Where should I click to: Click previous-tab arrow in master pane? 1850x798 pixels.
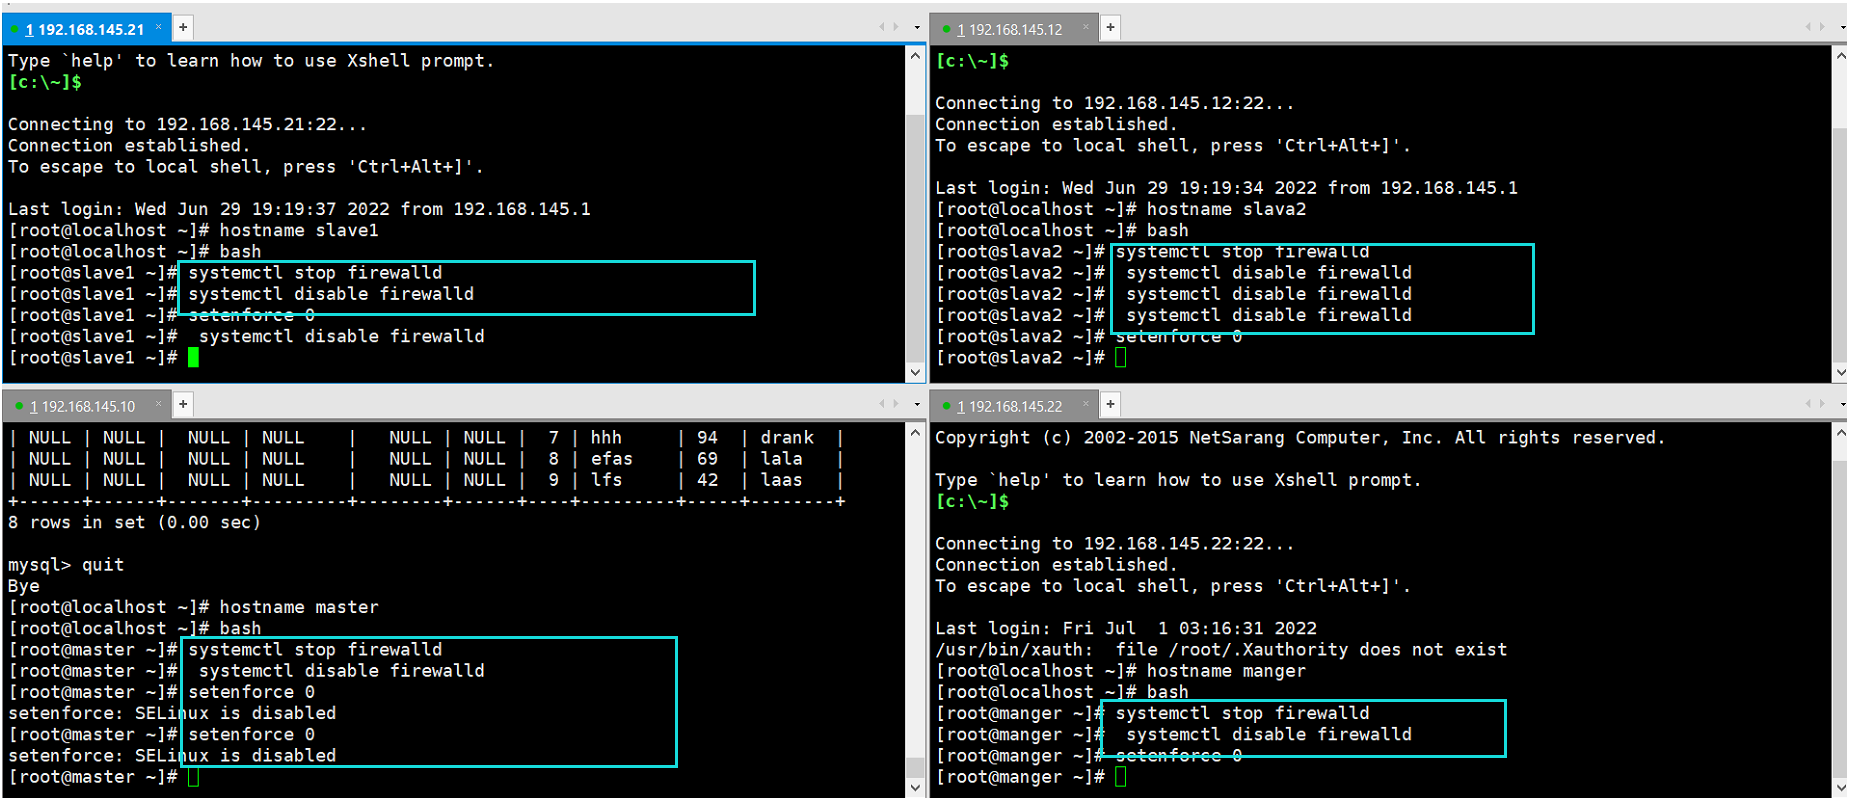[881, 404]
